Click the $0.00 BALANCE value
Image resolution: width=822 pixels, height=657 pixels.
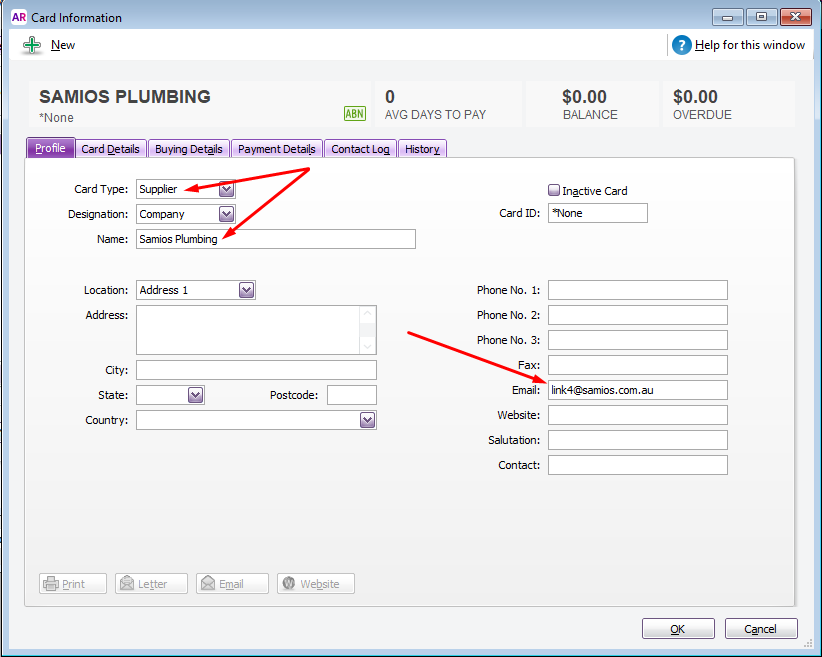[x=585, y=96]
